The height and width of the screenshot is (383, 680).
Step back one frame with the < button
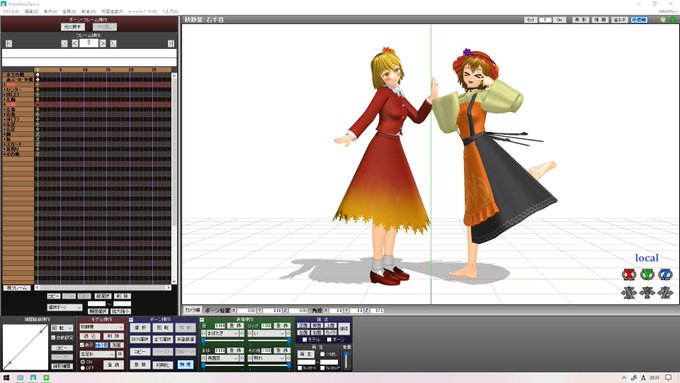click(x=75, y=43)
